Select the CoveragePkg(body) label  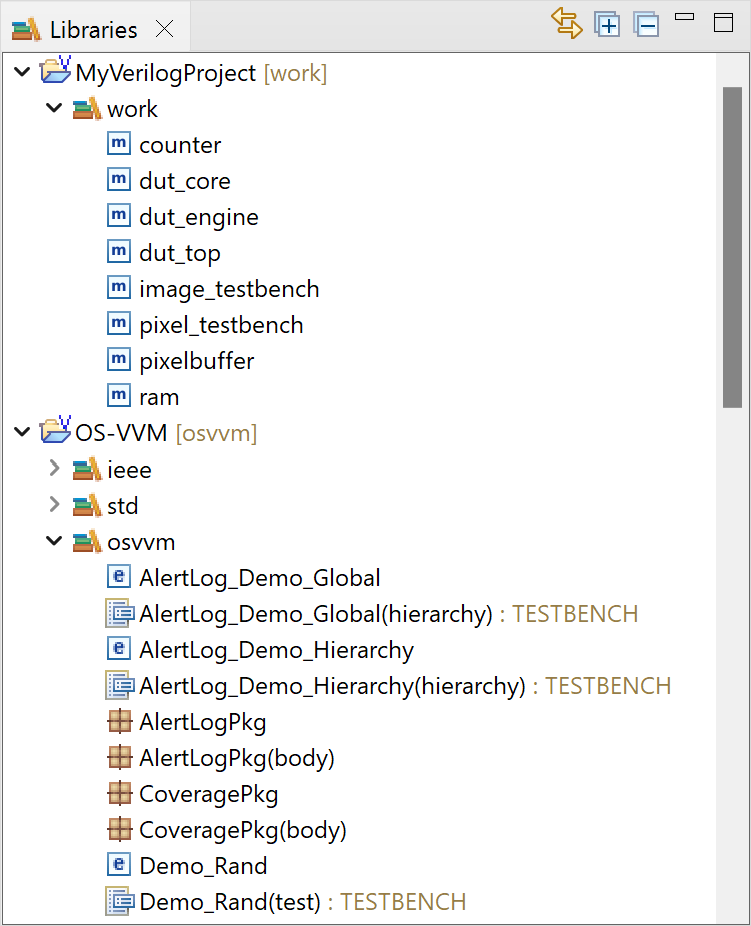pos(243,830)
